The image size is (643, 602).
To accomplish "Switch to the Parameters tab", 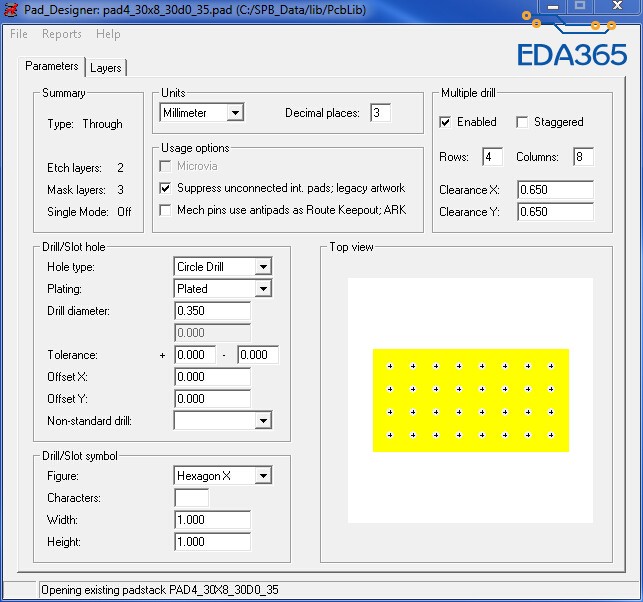I will 52,66.
